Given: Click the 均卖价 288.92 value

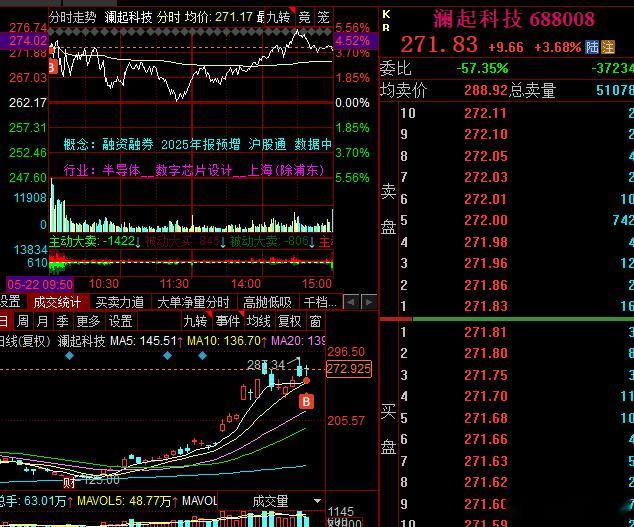Looking at the screenshot, I should pos(486,90).
